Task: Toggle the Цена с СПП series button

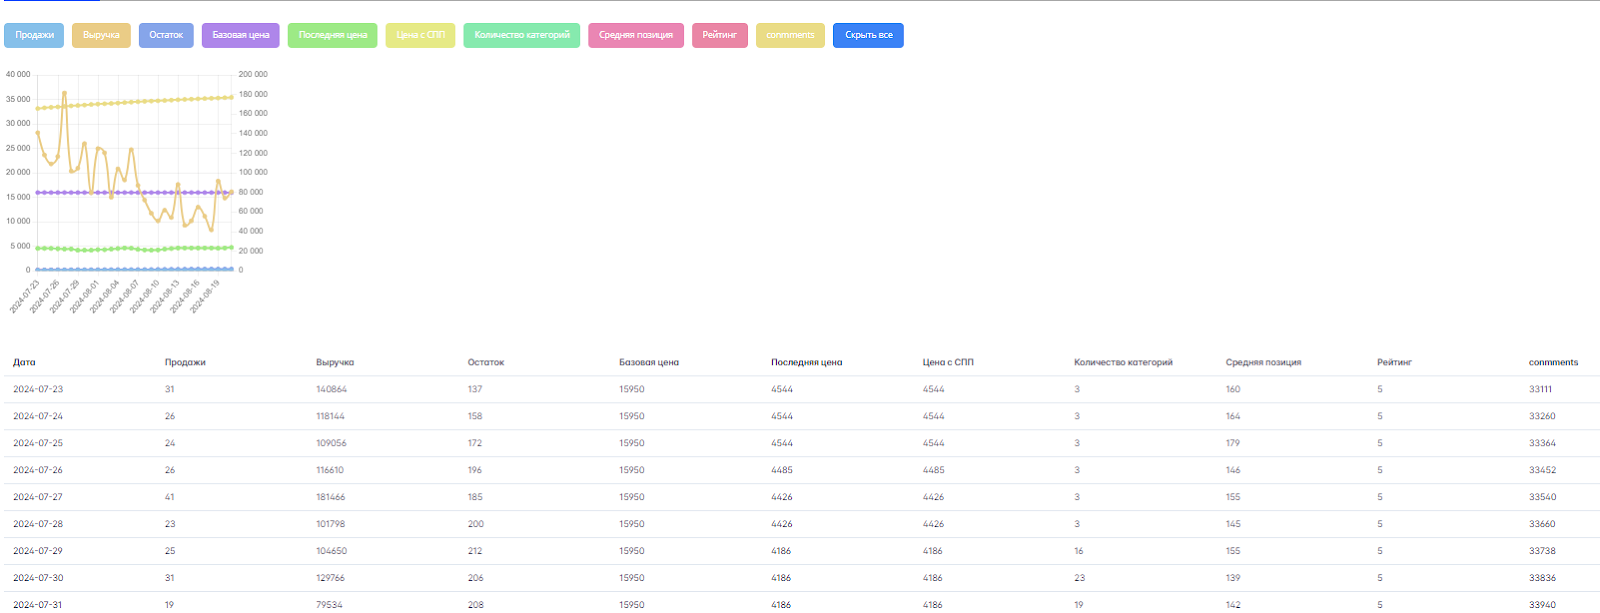Action: coord(420,35)
